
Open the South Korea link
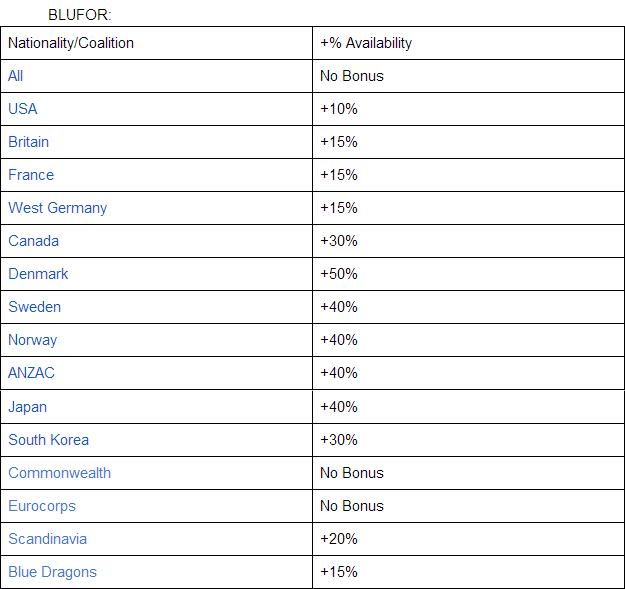[x=48, y=440]
